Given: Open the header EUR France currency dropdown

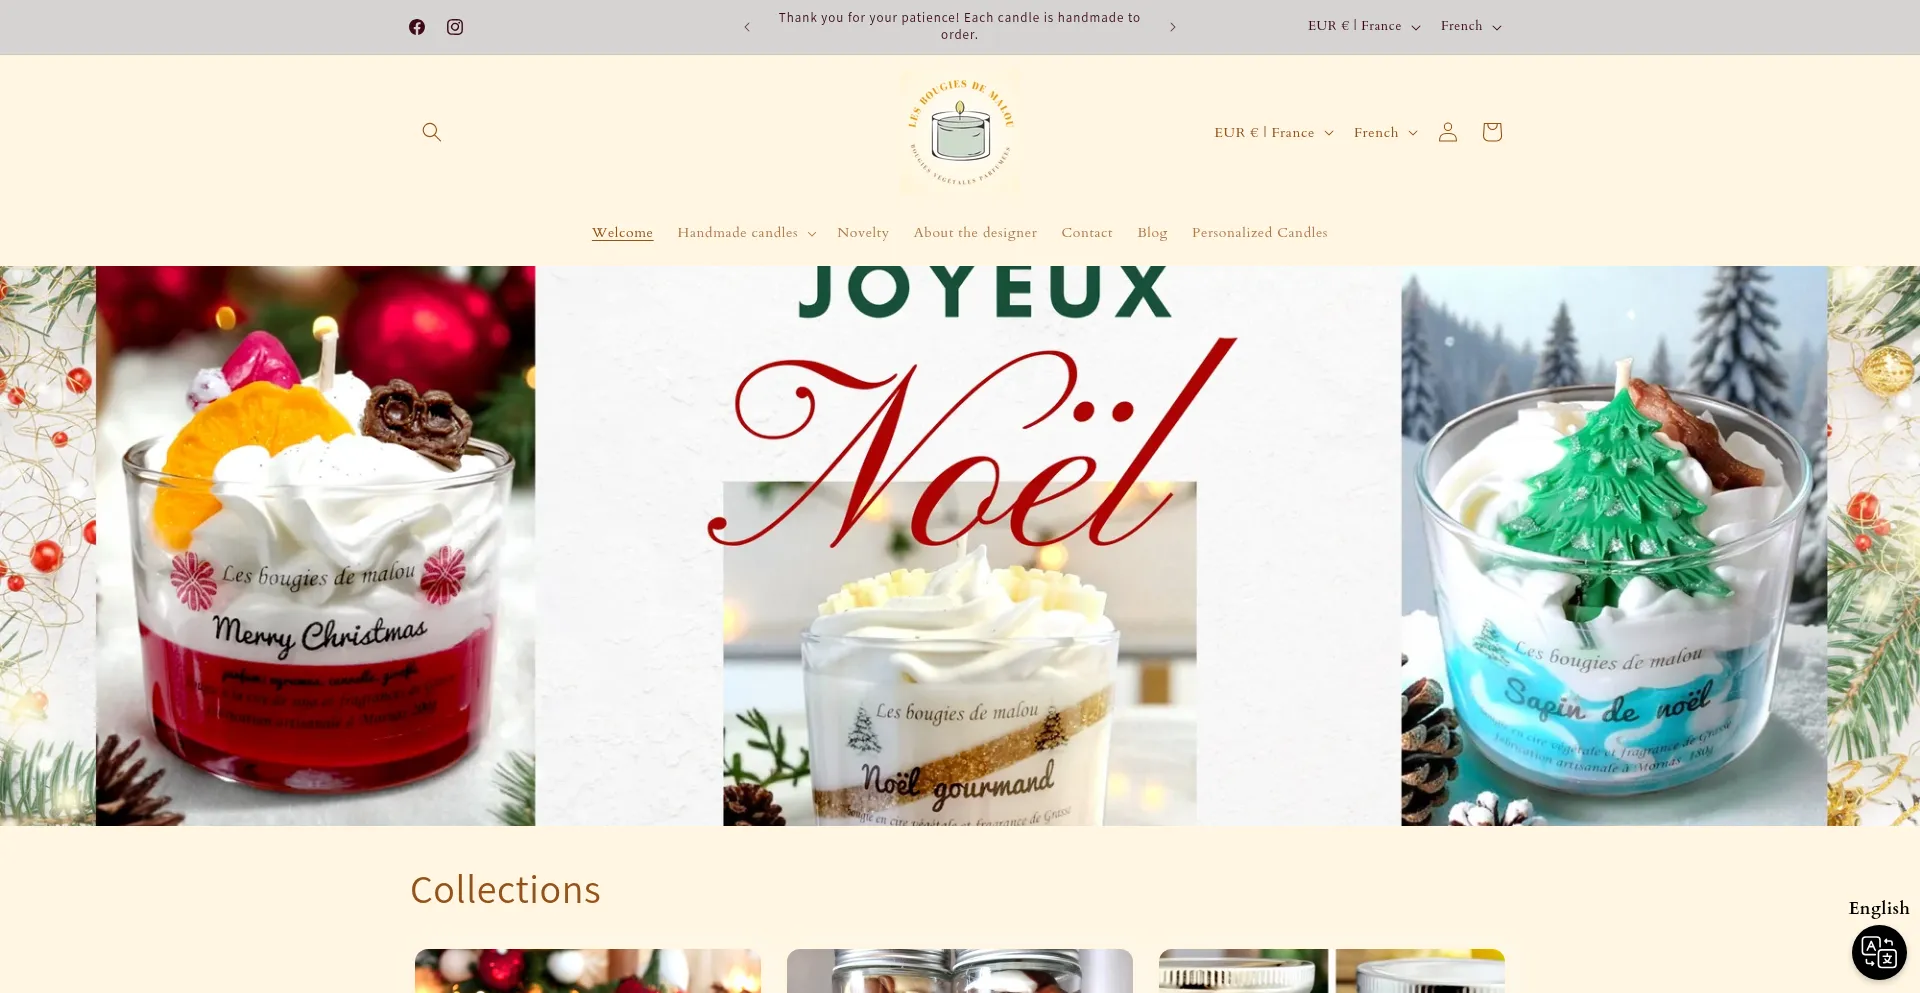Looking at the screenshot, I should pyautogui.click(x=1274, y=133).
